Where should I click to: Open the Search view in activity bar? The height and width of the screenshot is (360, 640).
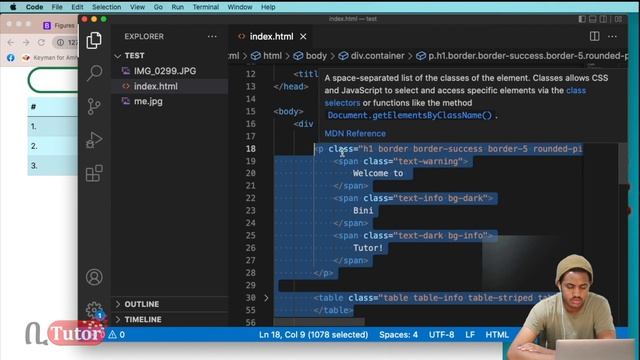pos(94,73)
